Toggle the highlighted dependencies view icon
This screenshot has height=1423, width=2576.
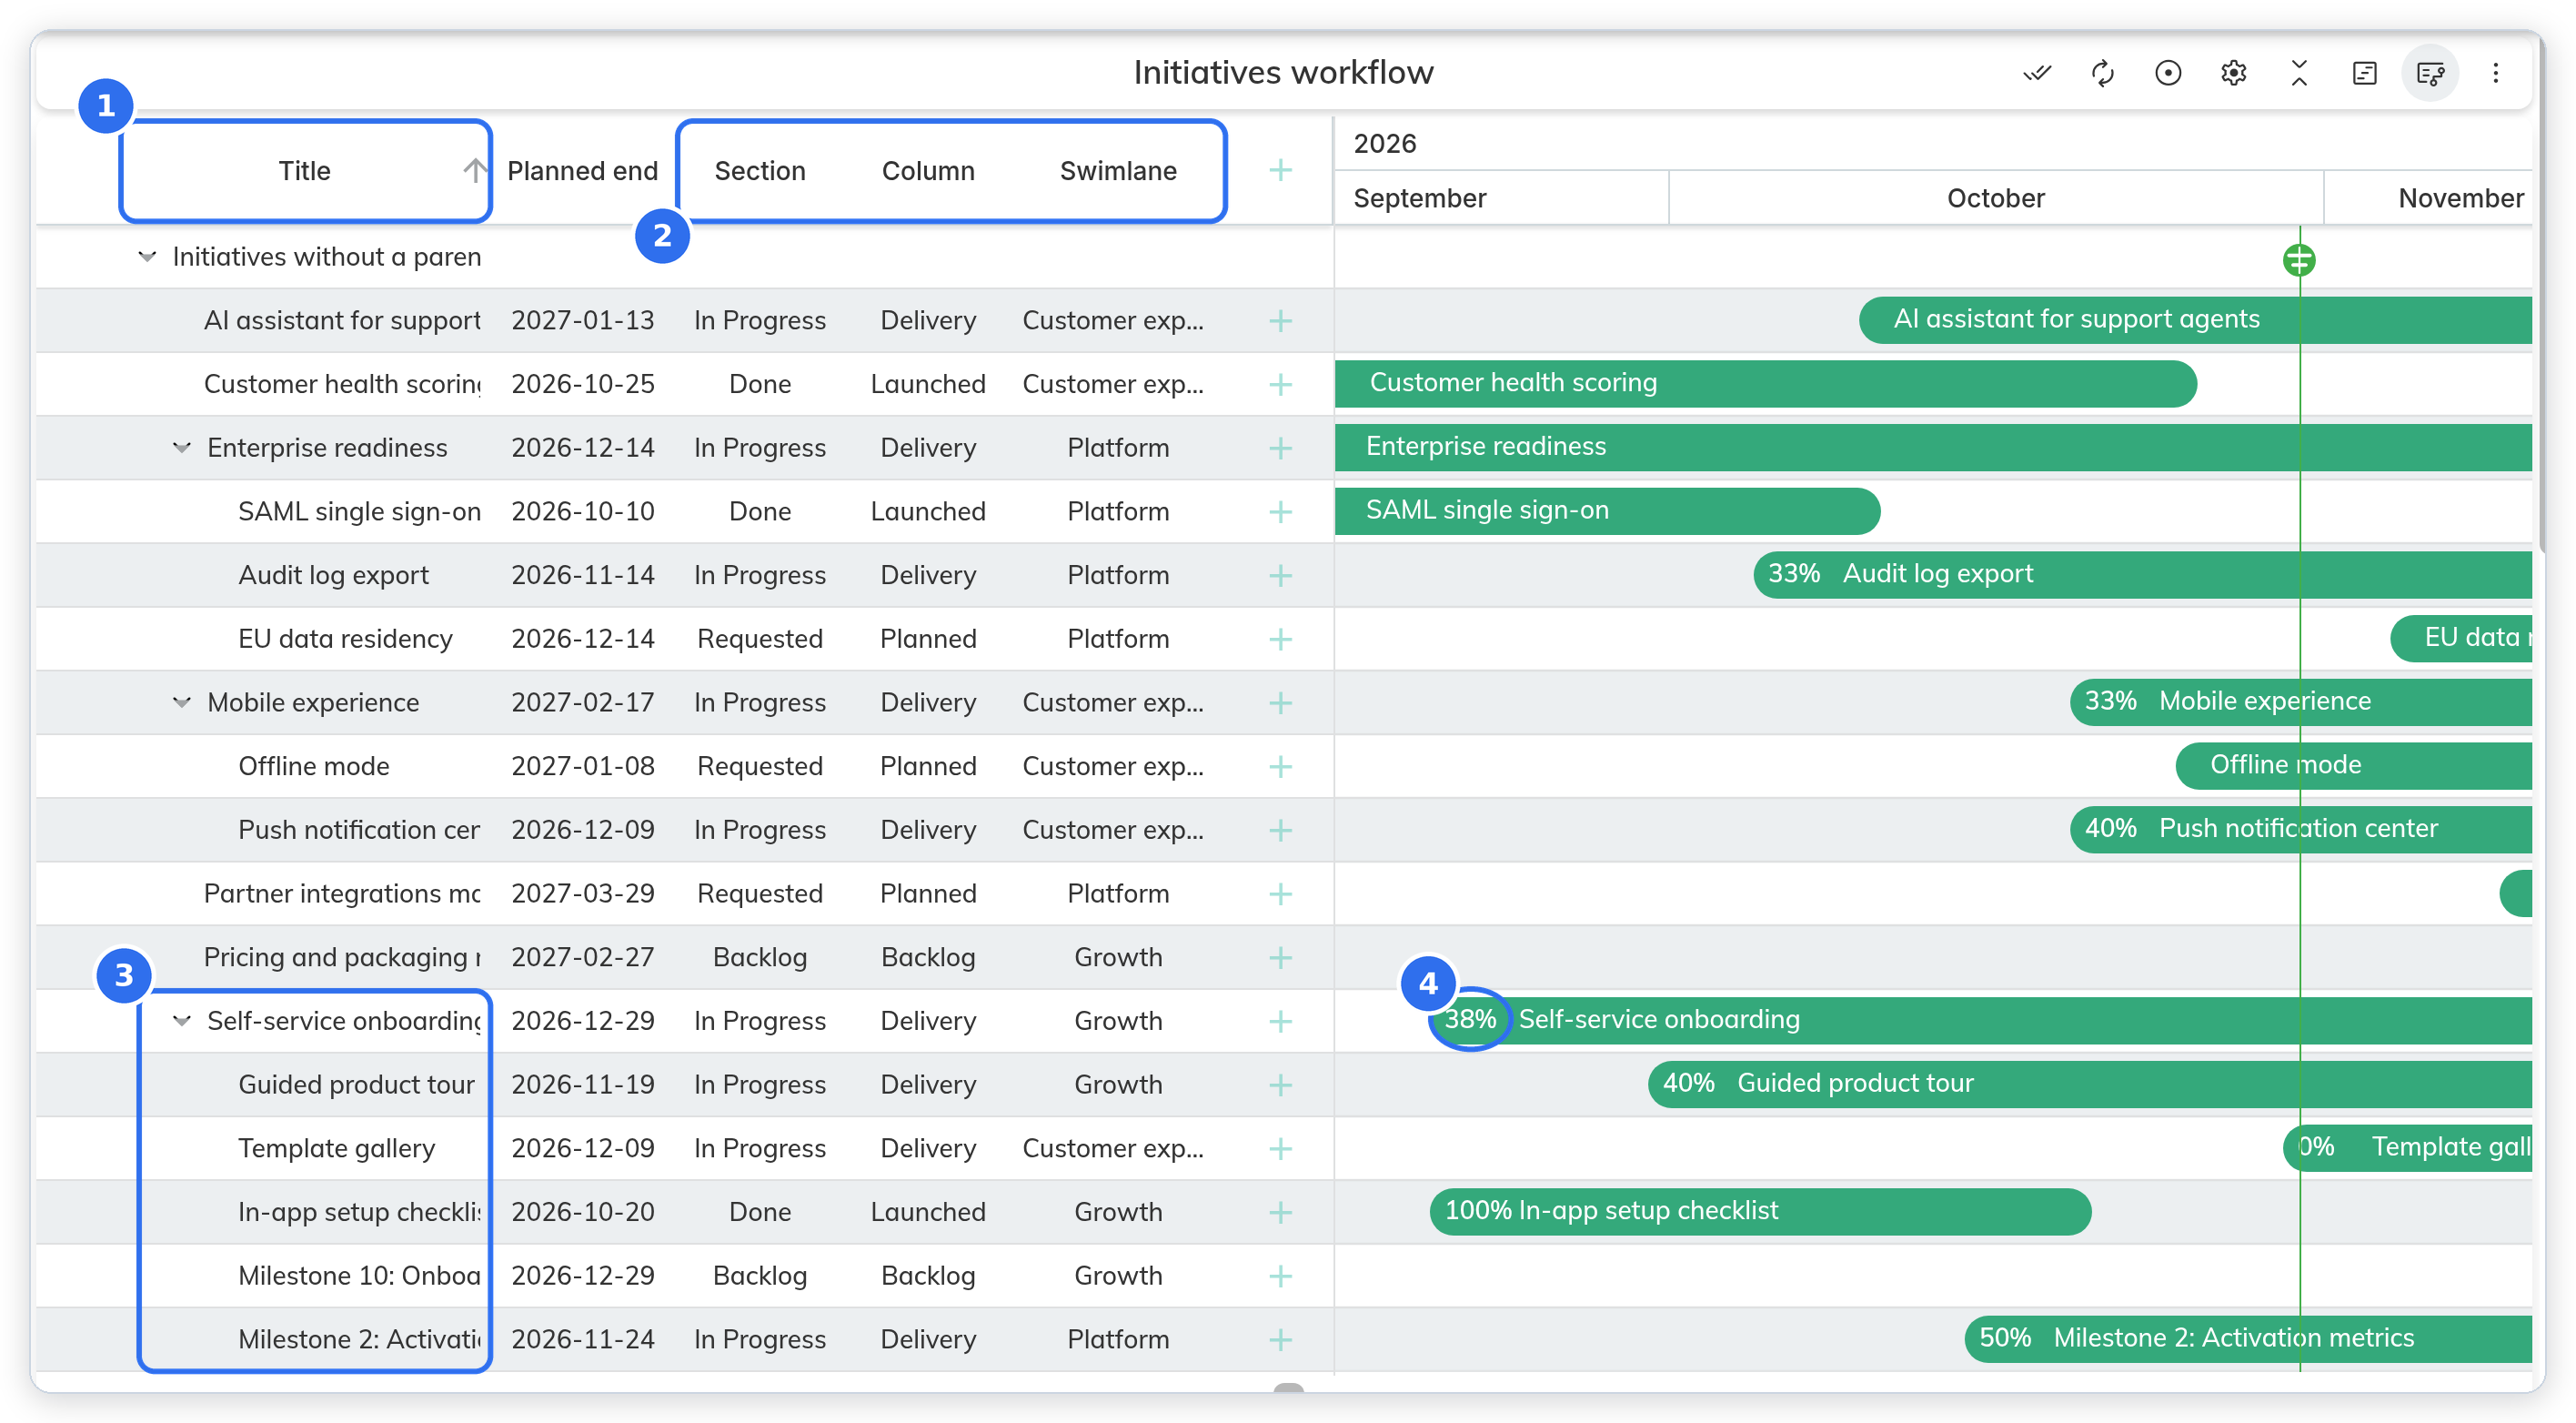pyautogui.click(x=2430, y=73)
